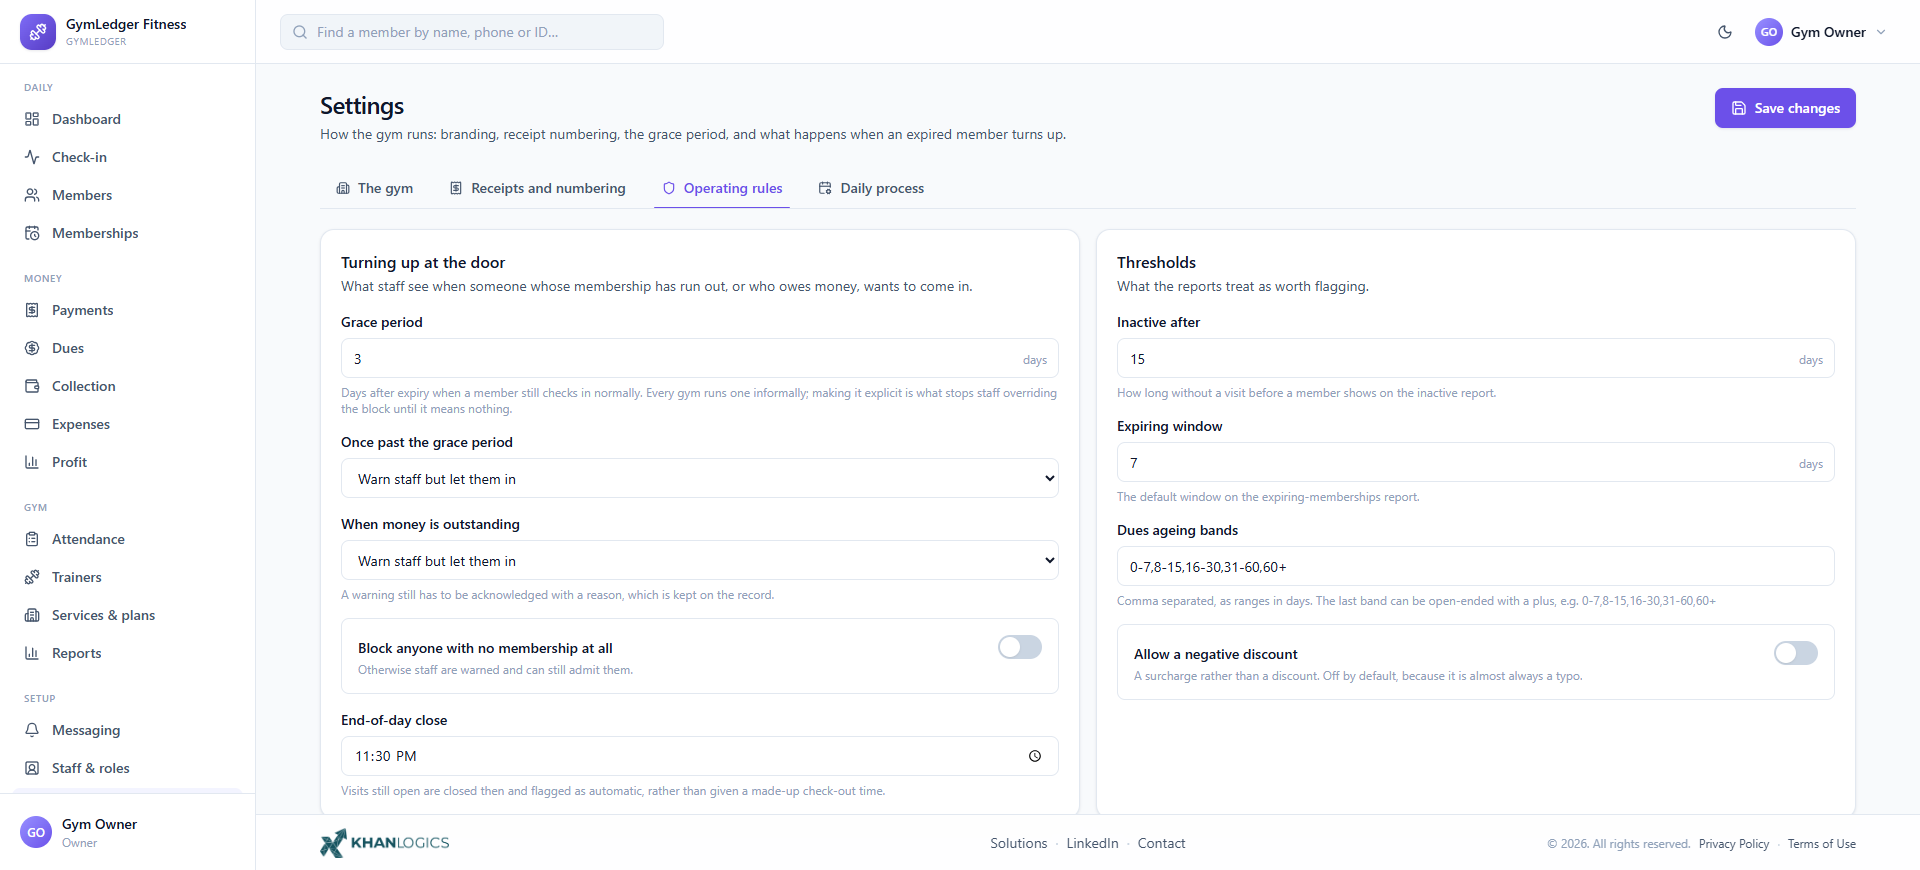
Task: Open the Trainers sidebar icon
Action: coord(32,577)
